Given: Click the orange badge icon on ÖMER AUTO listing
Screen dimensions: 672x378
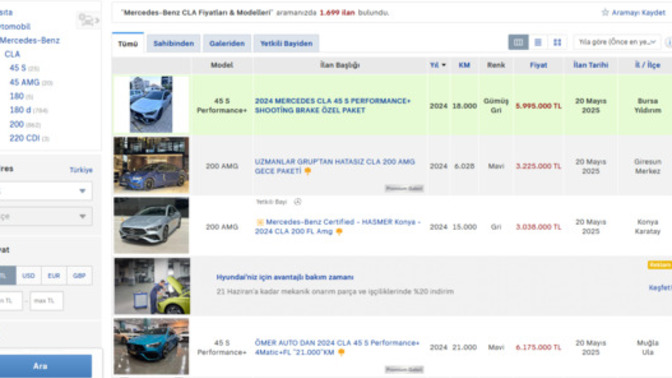Looking at the screenshot, I should 341,352.
